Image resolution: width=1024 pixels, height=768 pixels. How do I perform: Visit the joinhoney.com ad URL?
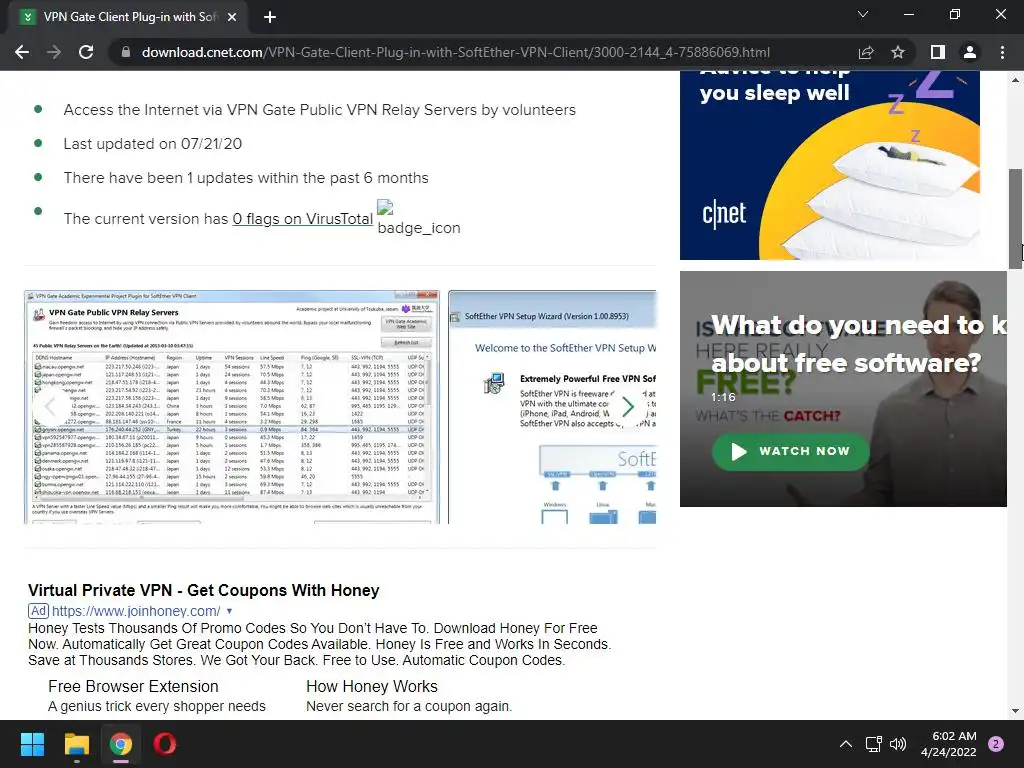(x=136, y=611)
